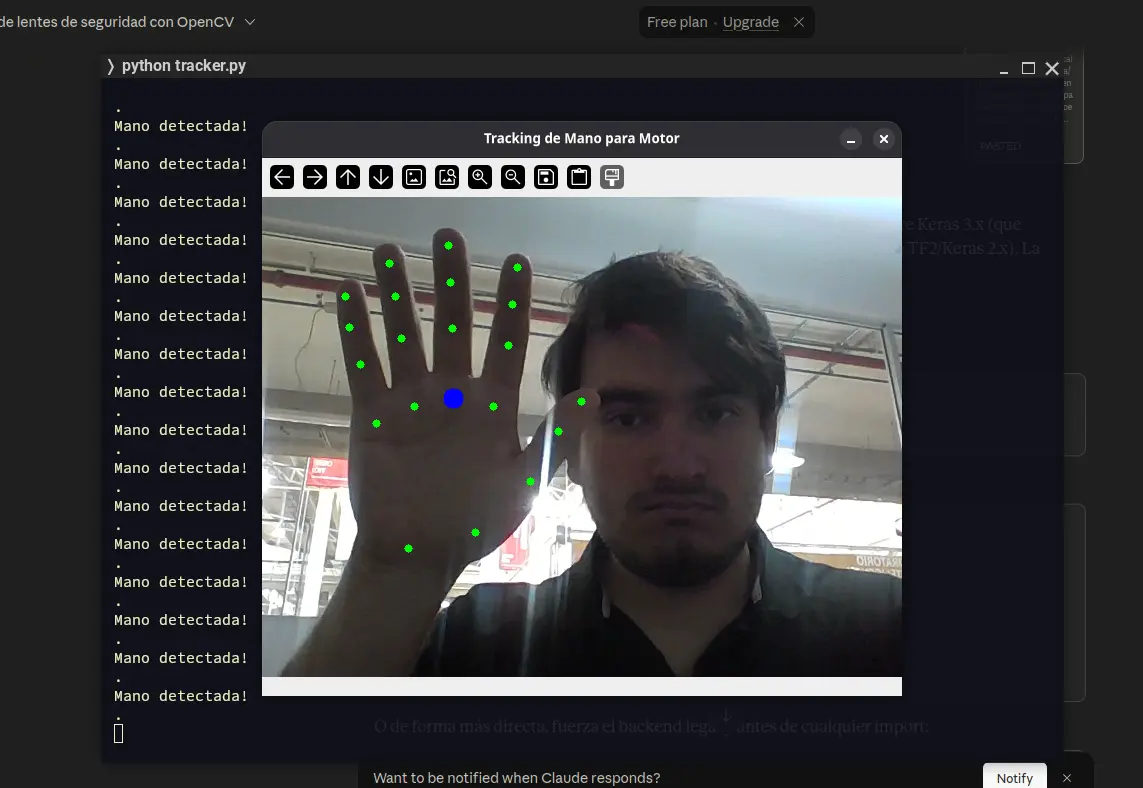Click the python tracker.py terminal title
The image size is (1143, 788).
pyautogui.click(x=184, y=66)
